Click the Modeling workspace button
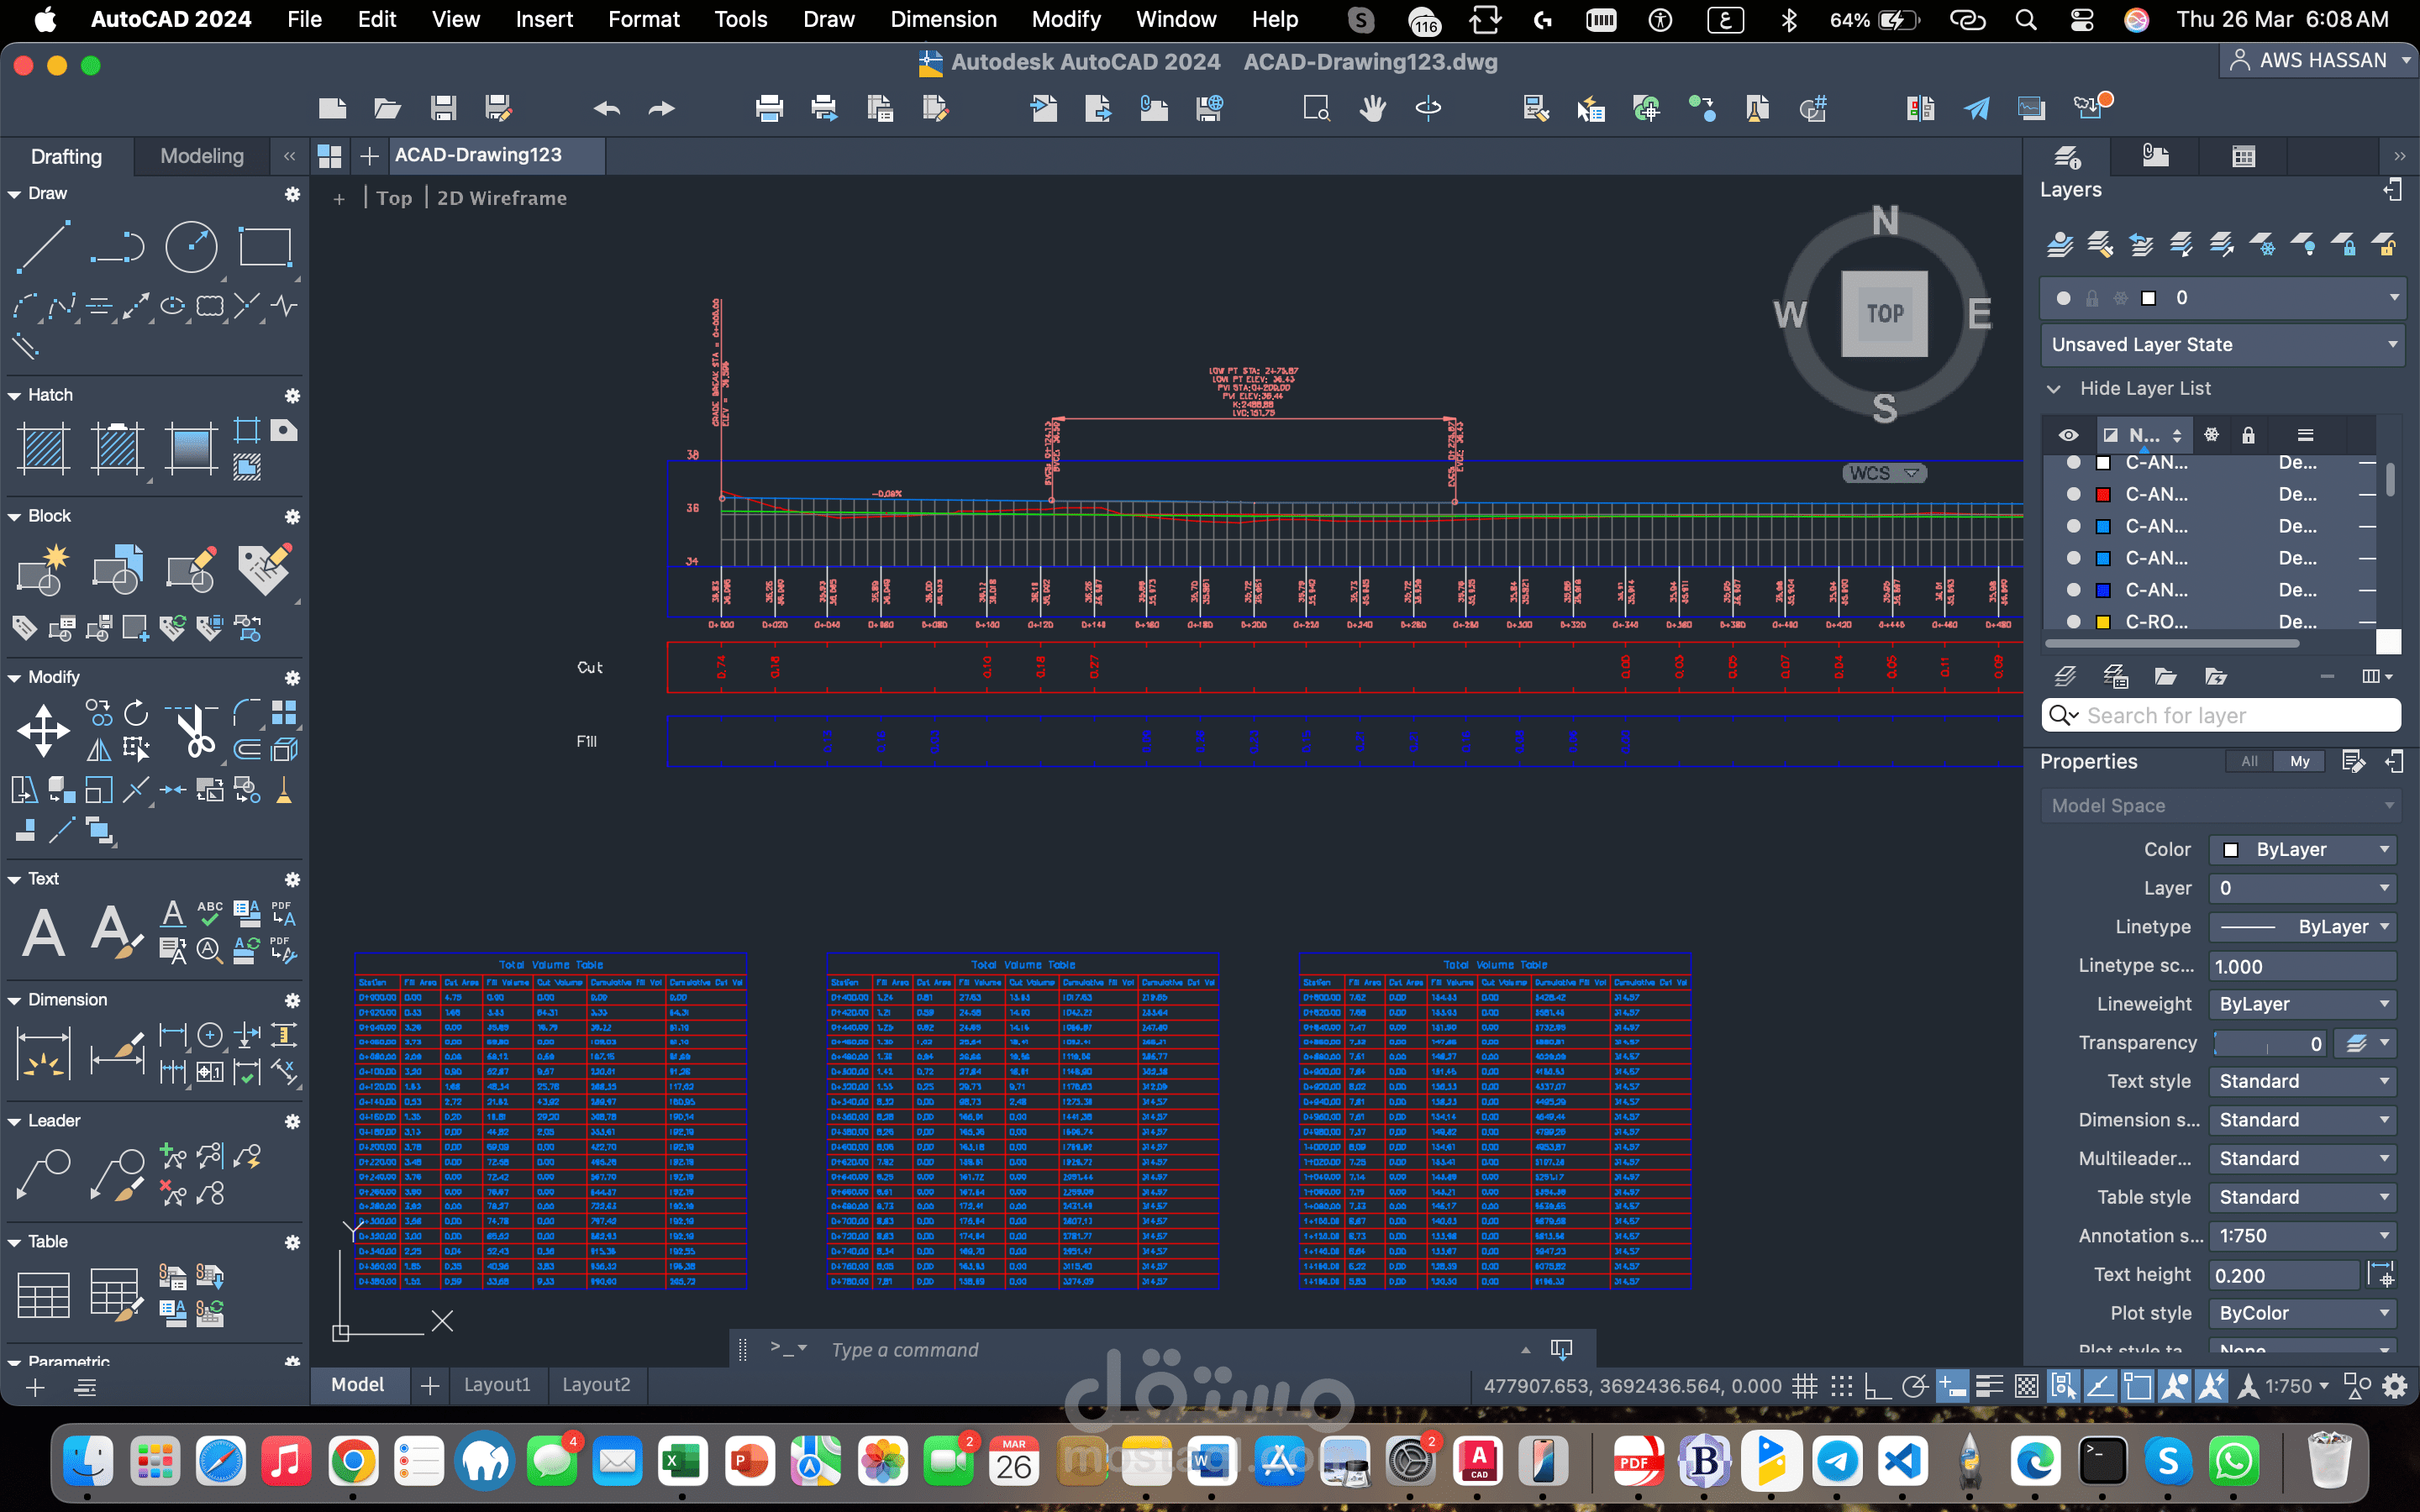Screen dimensions: 2420x1512 201,156
